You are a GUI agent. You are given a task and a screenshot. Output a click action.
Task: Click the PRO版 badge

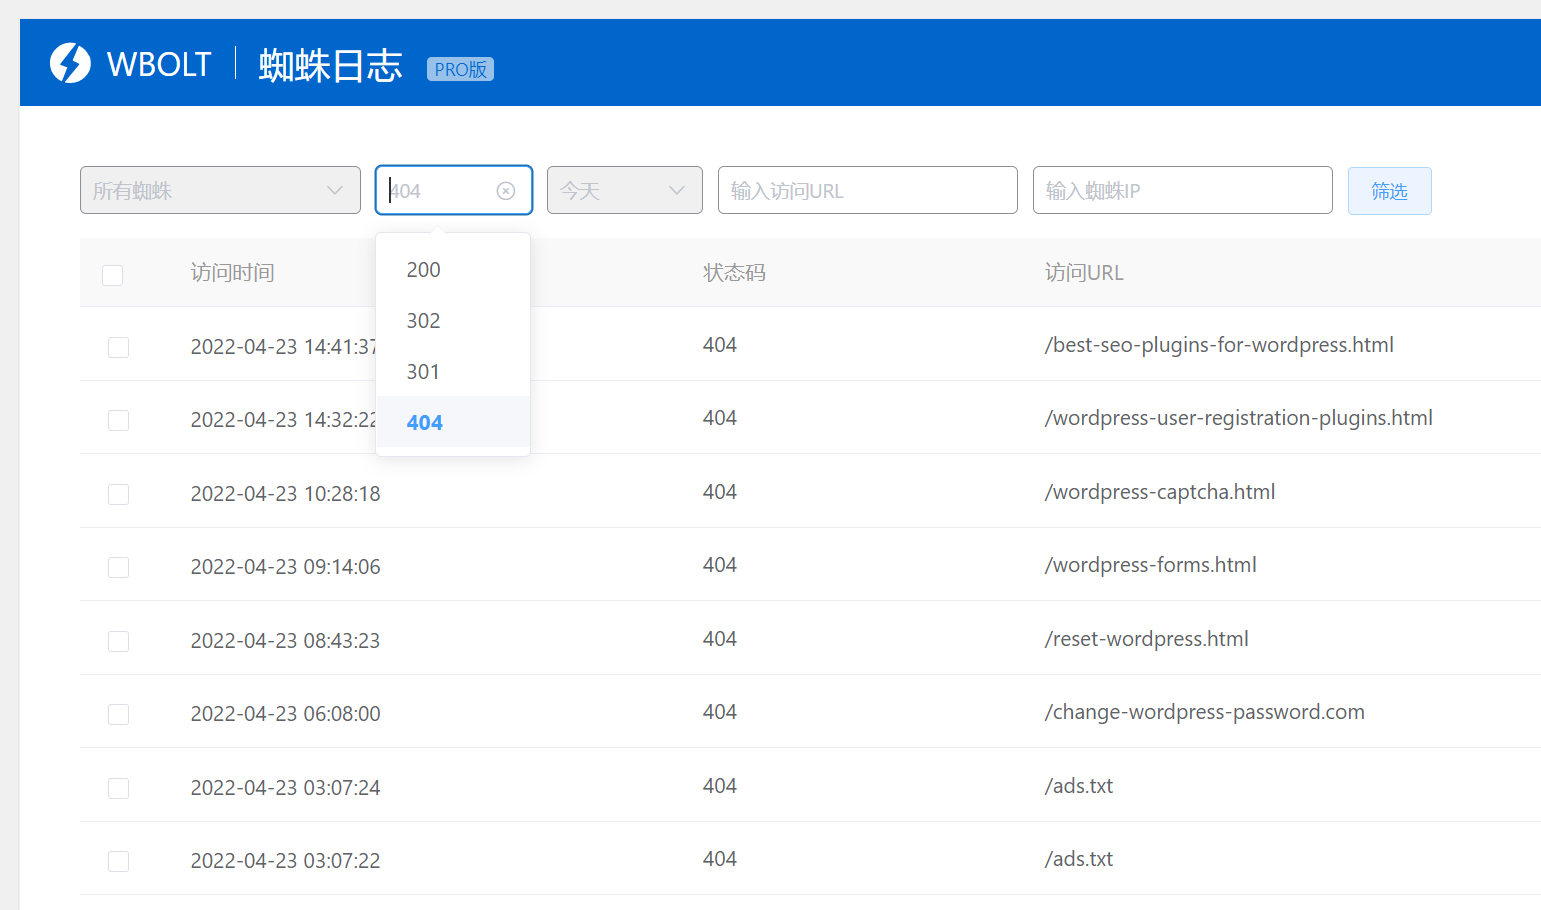[460, 69]
